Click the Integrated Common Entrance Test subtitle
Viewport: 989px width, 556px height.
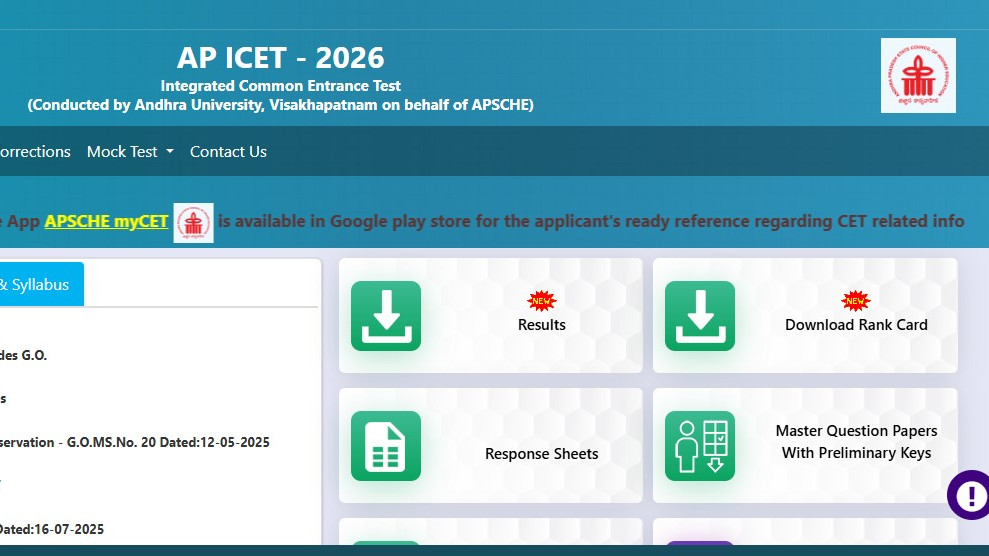point(280,86)
